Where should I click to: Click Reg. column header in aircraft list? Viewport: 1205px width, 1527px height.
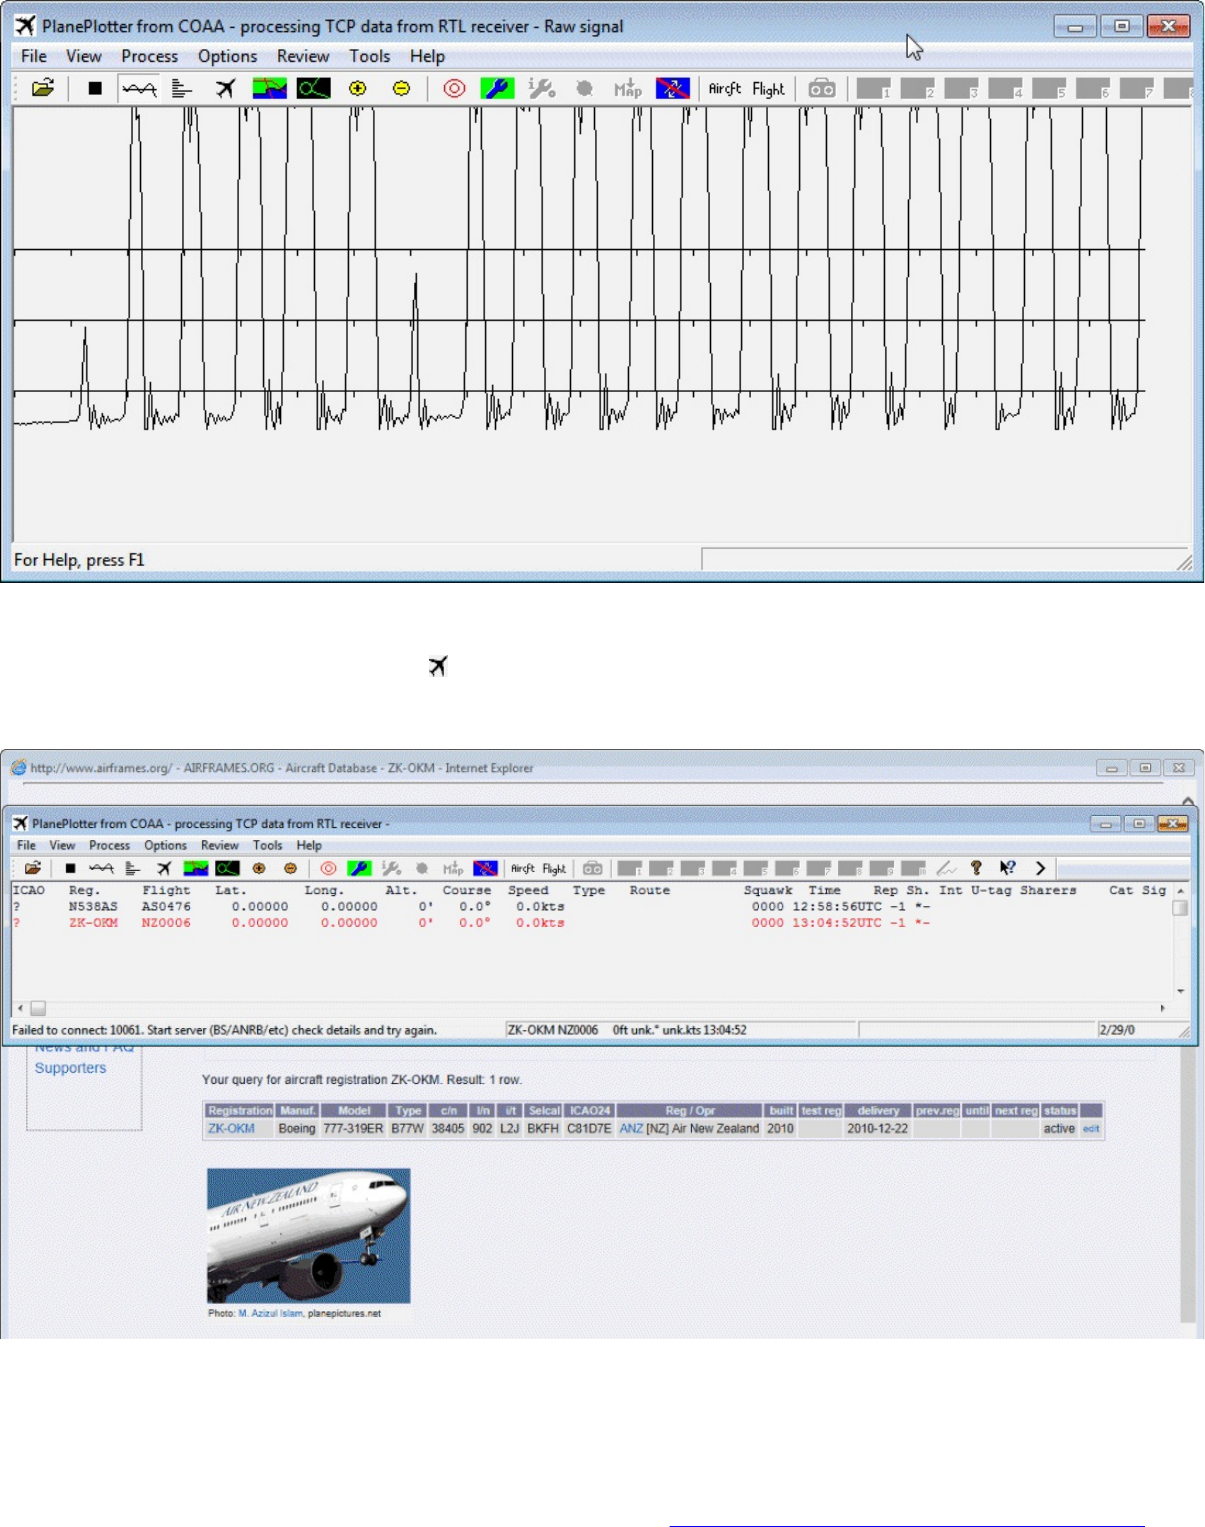pos(84,890)
